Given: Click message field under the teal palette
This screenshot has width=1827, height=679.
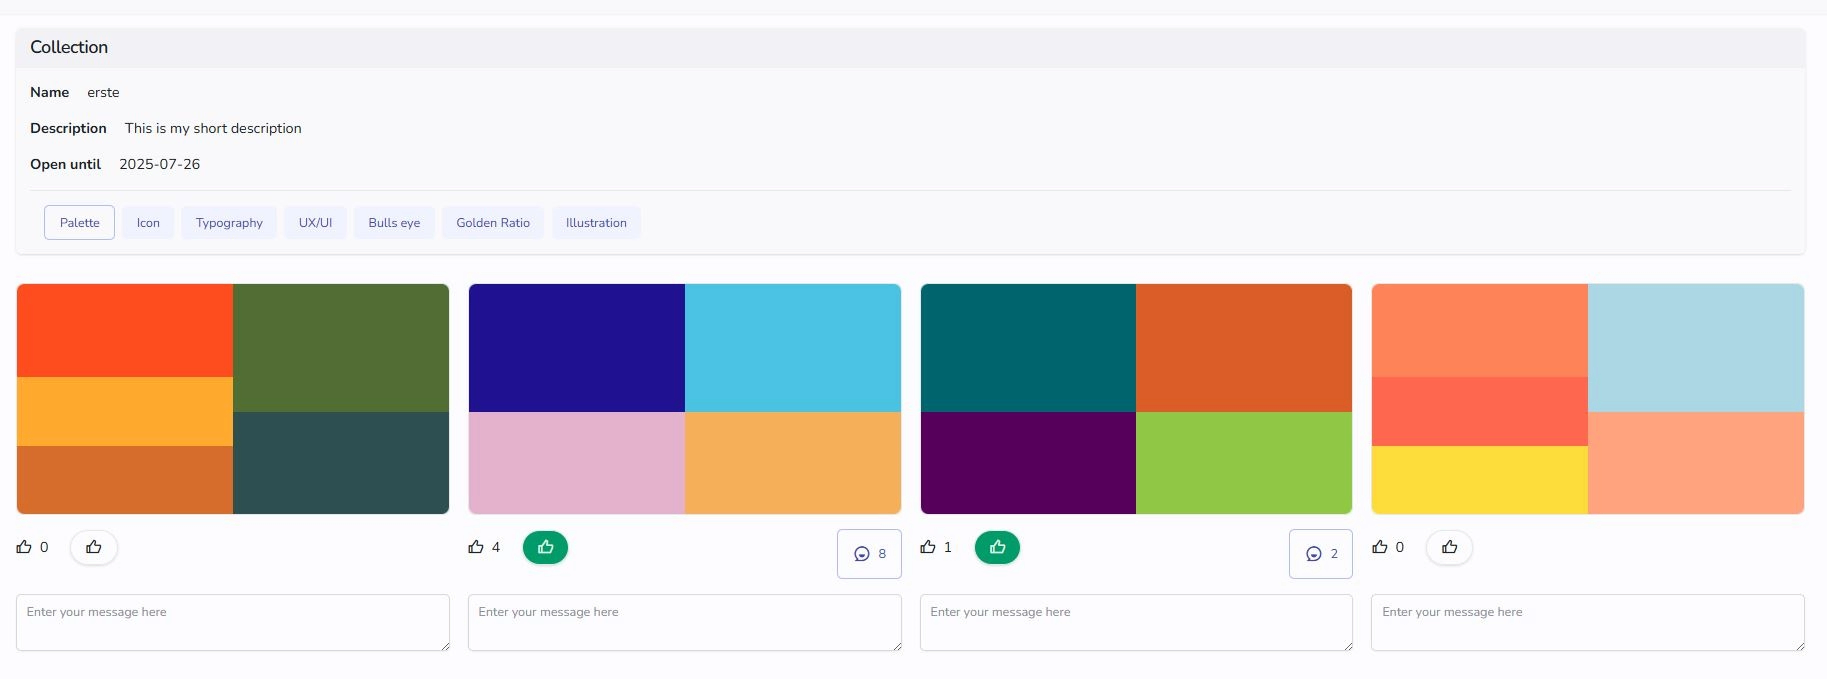Looking at the screenshot, I should (x=1136, y=623).
